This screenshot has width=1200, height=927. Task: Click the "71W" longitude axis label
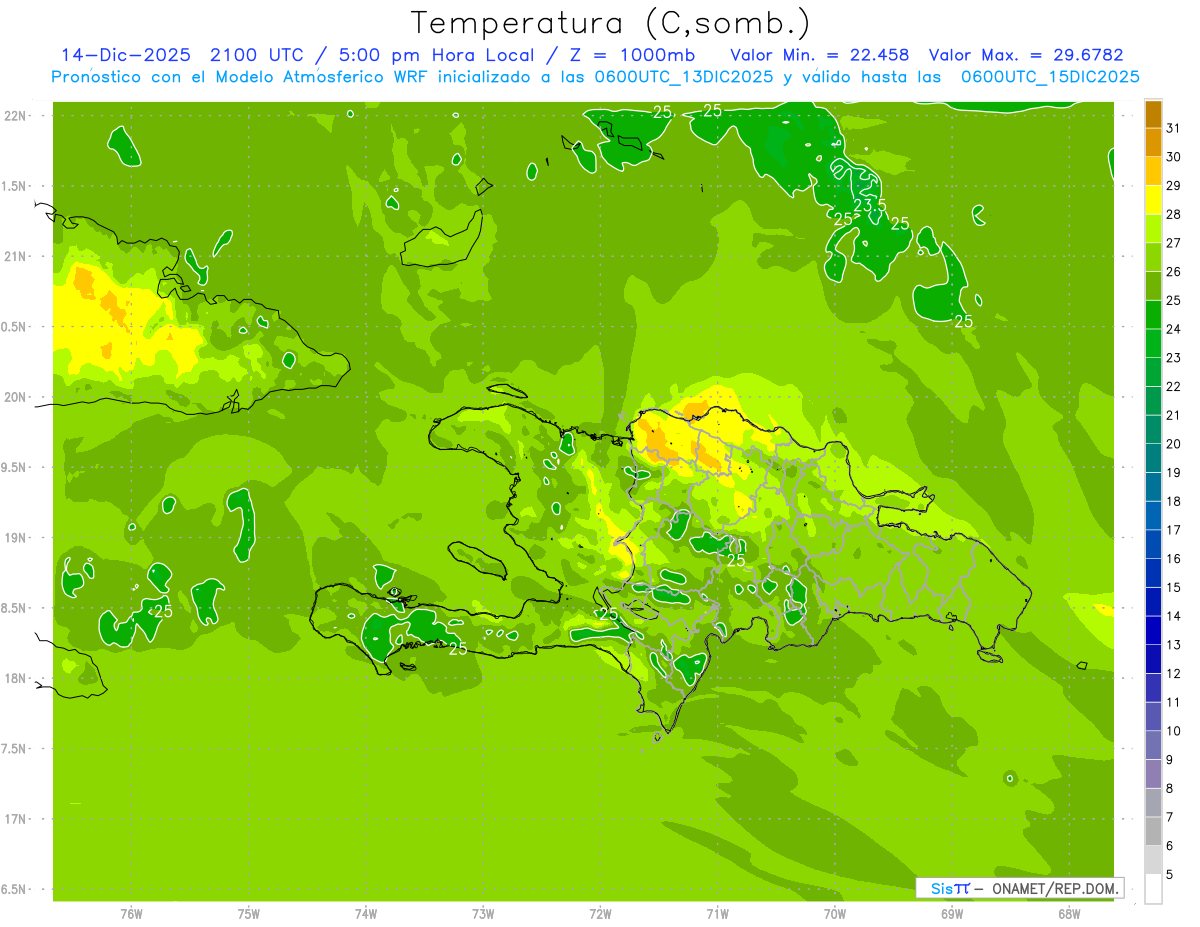pos(717,913)
